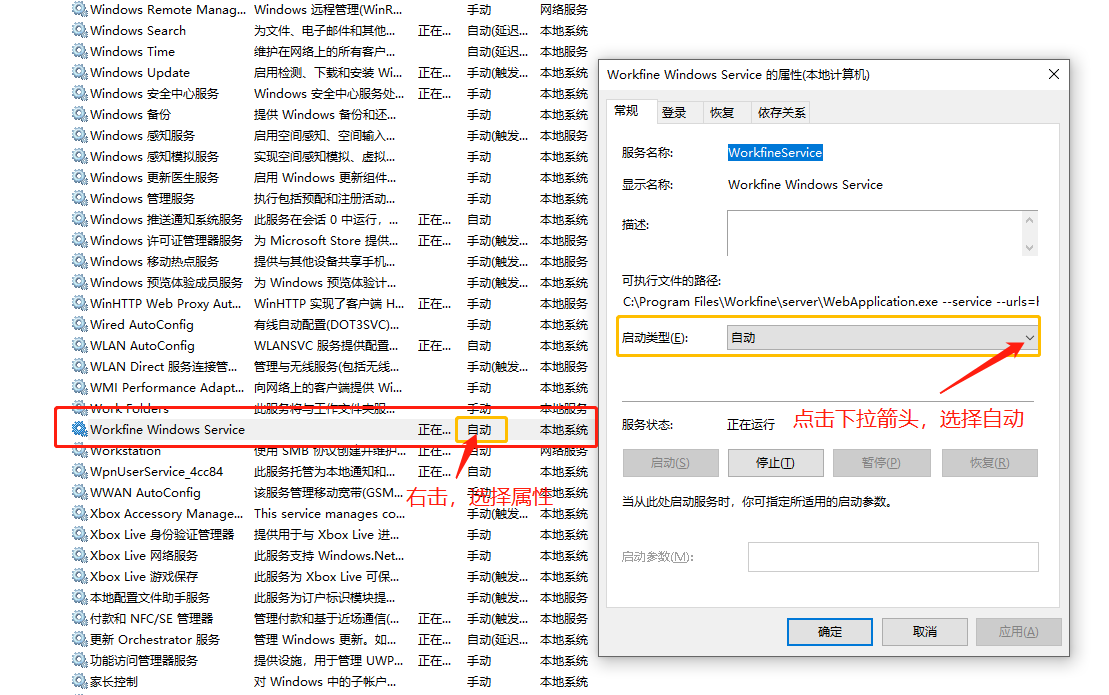
Task: Click the 暂停(P) button
Action: tap(881, 463)
